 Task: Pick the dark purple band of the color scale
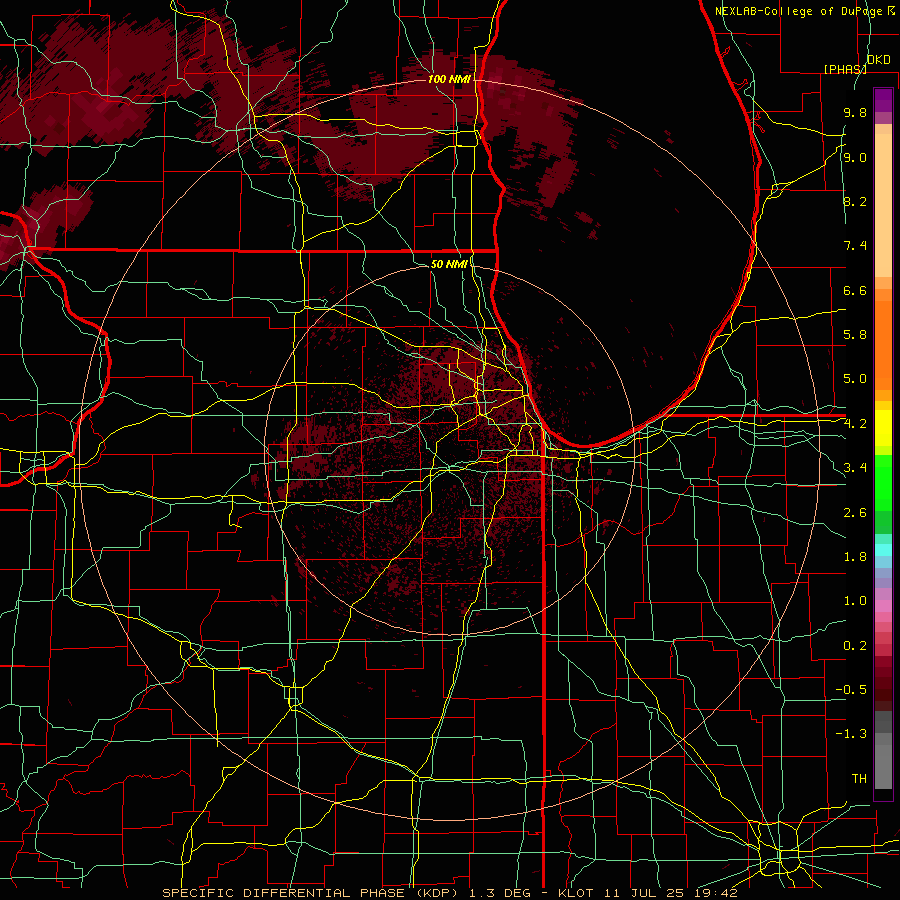click(883, 100)
